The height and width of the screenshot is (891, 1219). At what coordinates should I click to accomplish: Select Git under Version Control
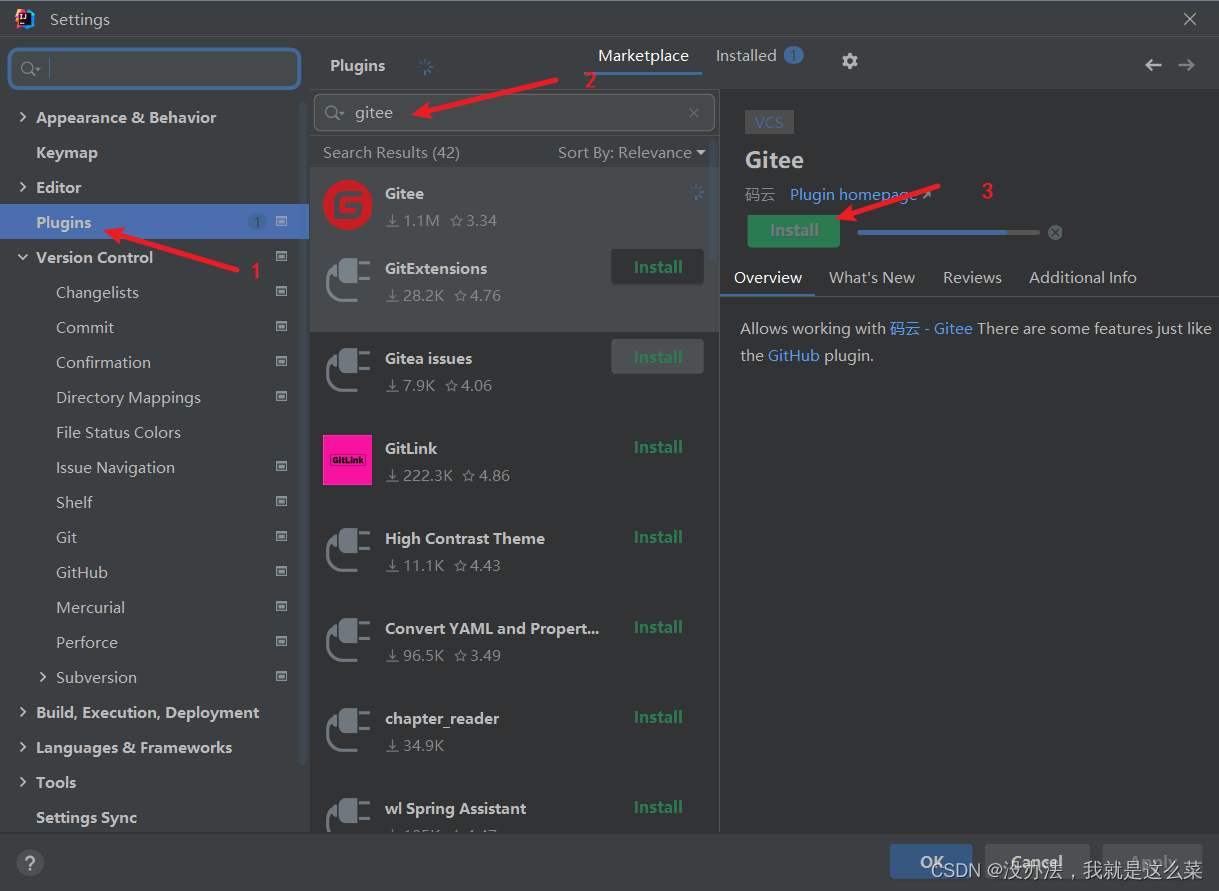click(x=66, y=537)
